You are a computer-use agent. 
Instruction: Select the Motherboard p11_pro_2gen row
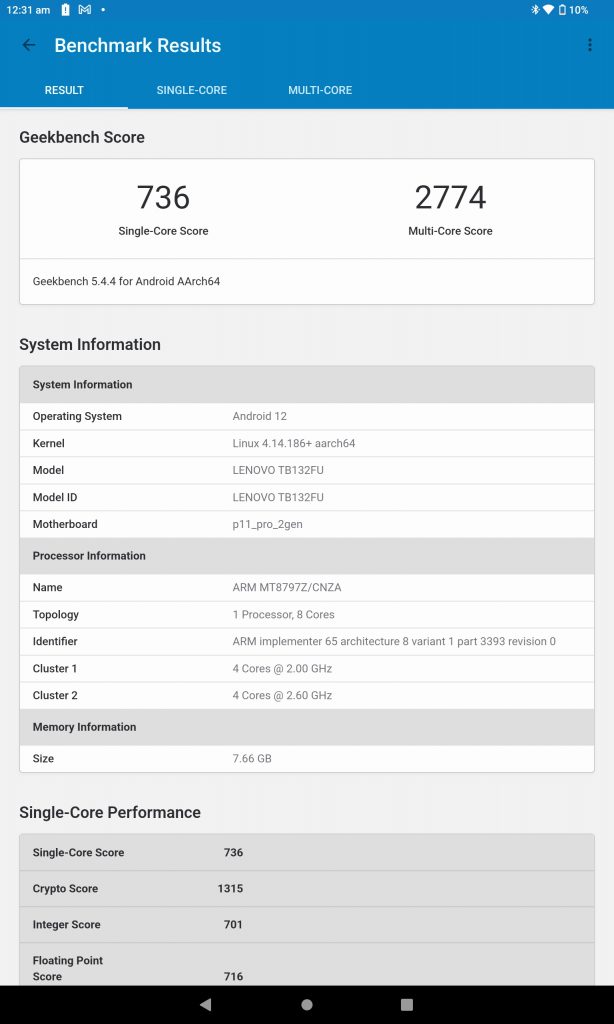307,524
